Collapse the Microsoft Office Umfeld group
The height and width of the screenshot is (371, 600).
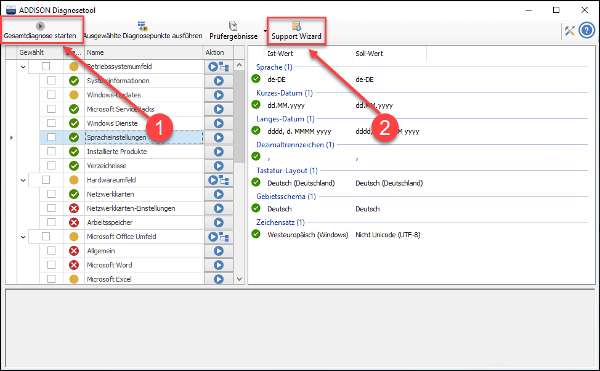23,237
